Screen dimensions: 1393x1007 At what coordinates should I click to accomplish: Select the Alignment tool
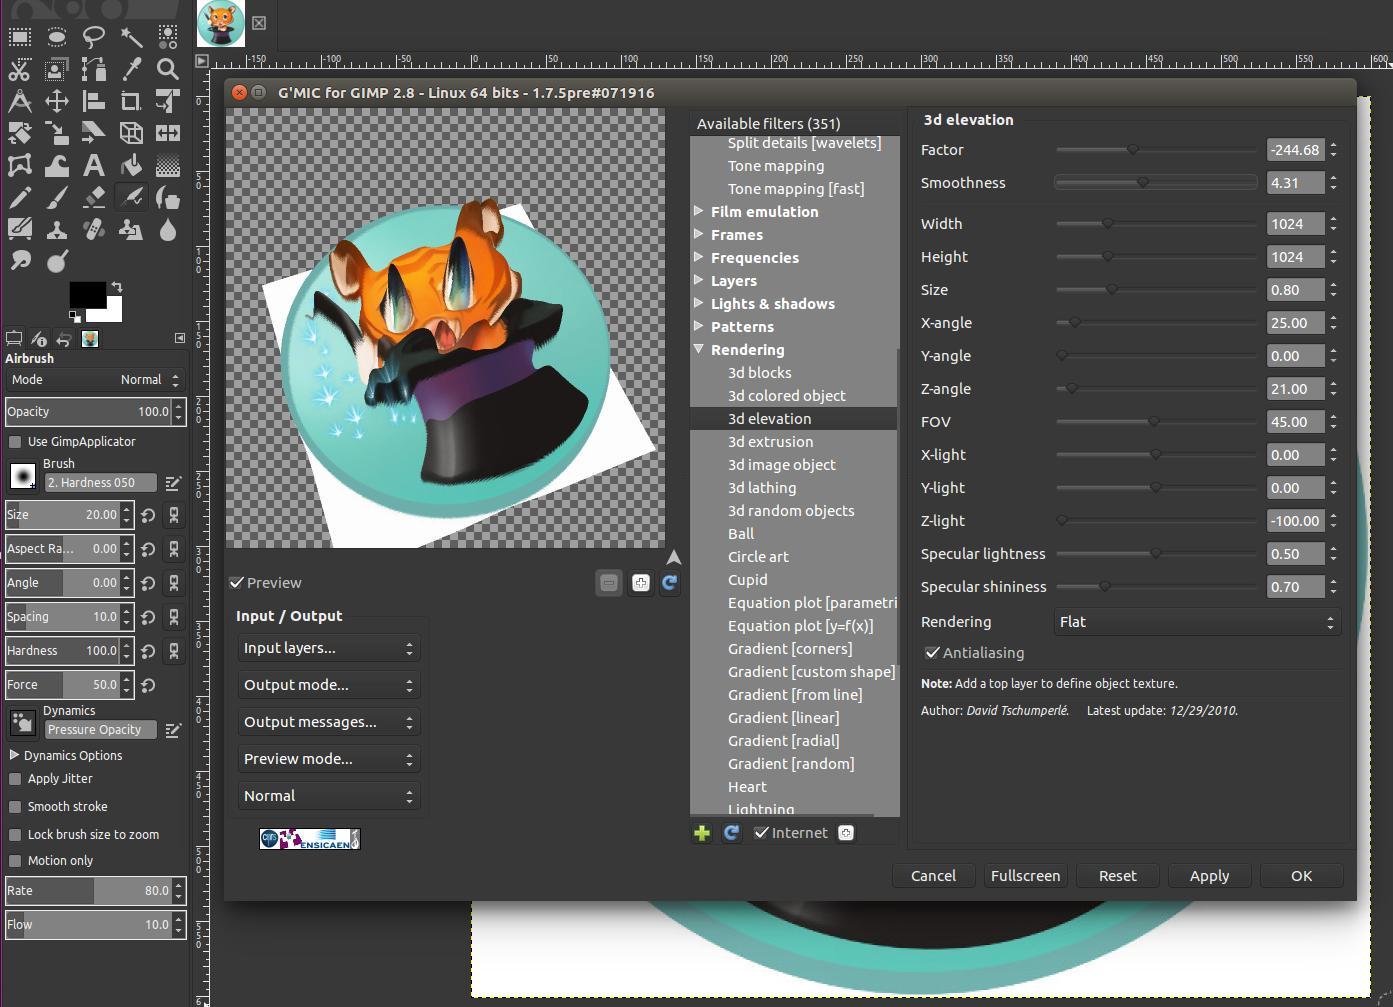click(x=93, y=101)
